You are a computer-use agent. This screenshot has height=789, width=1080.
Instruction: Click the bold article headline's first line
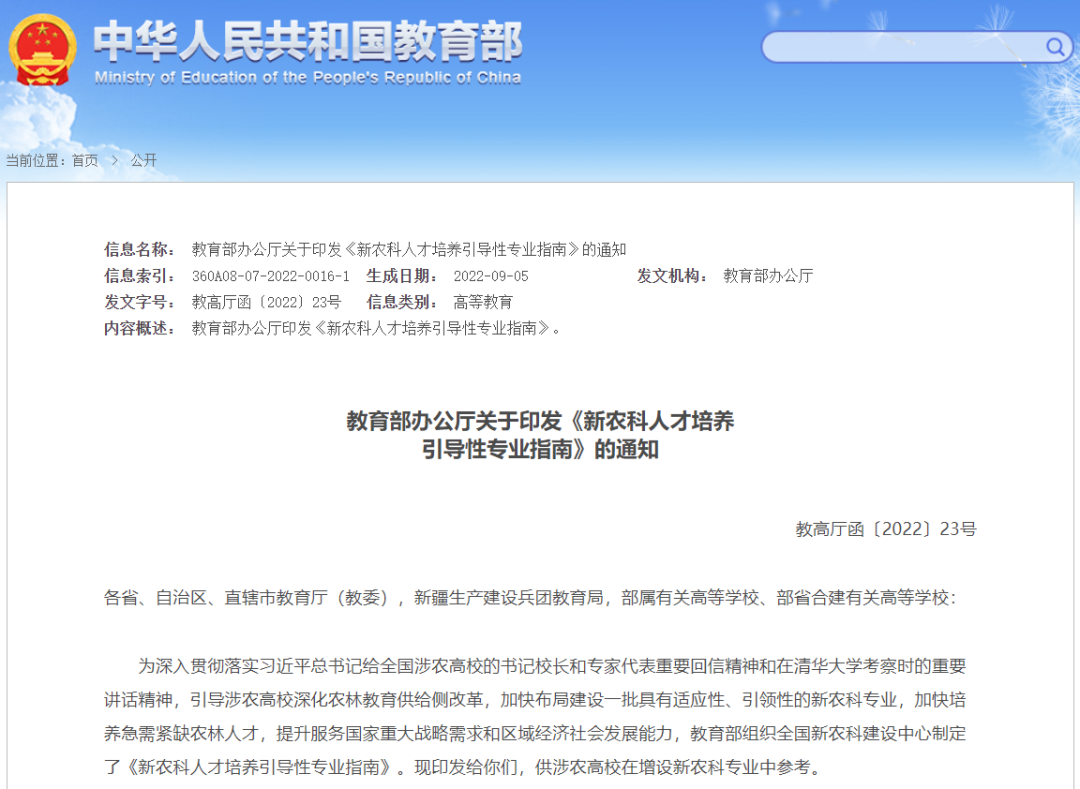(540, 421)
